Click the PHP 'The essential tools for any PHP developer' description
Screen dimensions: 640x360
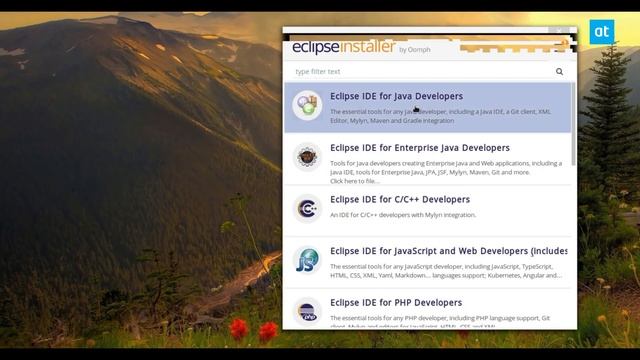pyautogui.click(x=440, y=322)
